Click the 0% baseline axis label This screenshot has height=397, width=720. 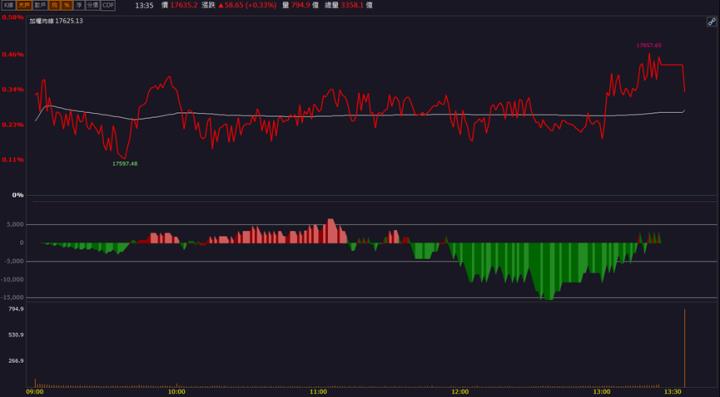pos(18,195)
